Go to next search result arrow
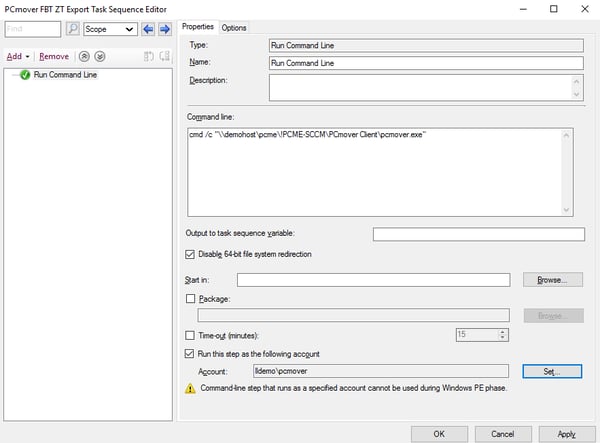 click(165, 29)
